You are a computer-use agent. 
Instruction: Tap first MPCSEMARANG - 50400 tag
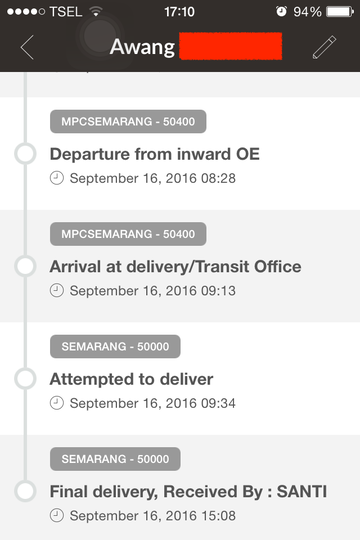coord(128,122)
